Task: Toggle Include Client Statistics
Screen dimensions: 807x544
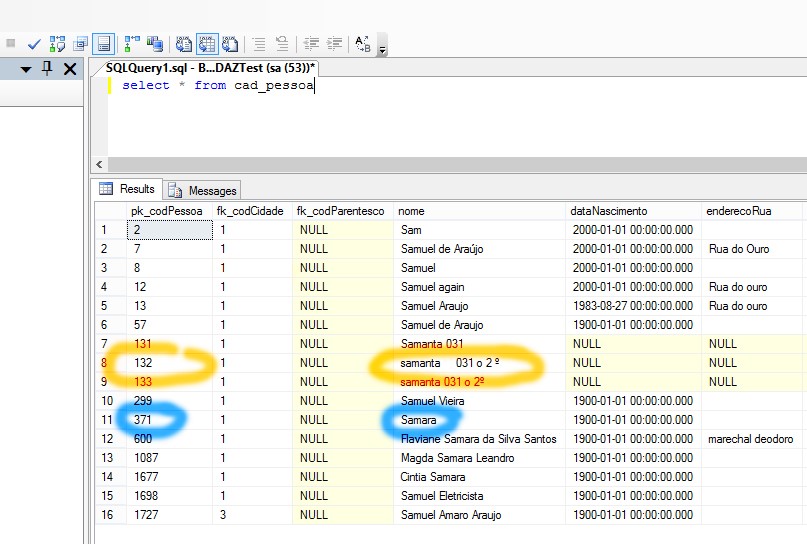Action: tap(154, 44)
